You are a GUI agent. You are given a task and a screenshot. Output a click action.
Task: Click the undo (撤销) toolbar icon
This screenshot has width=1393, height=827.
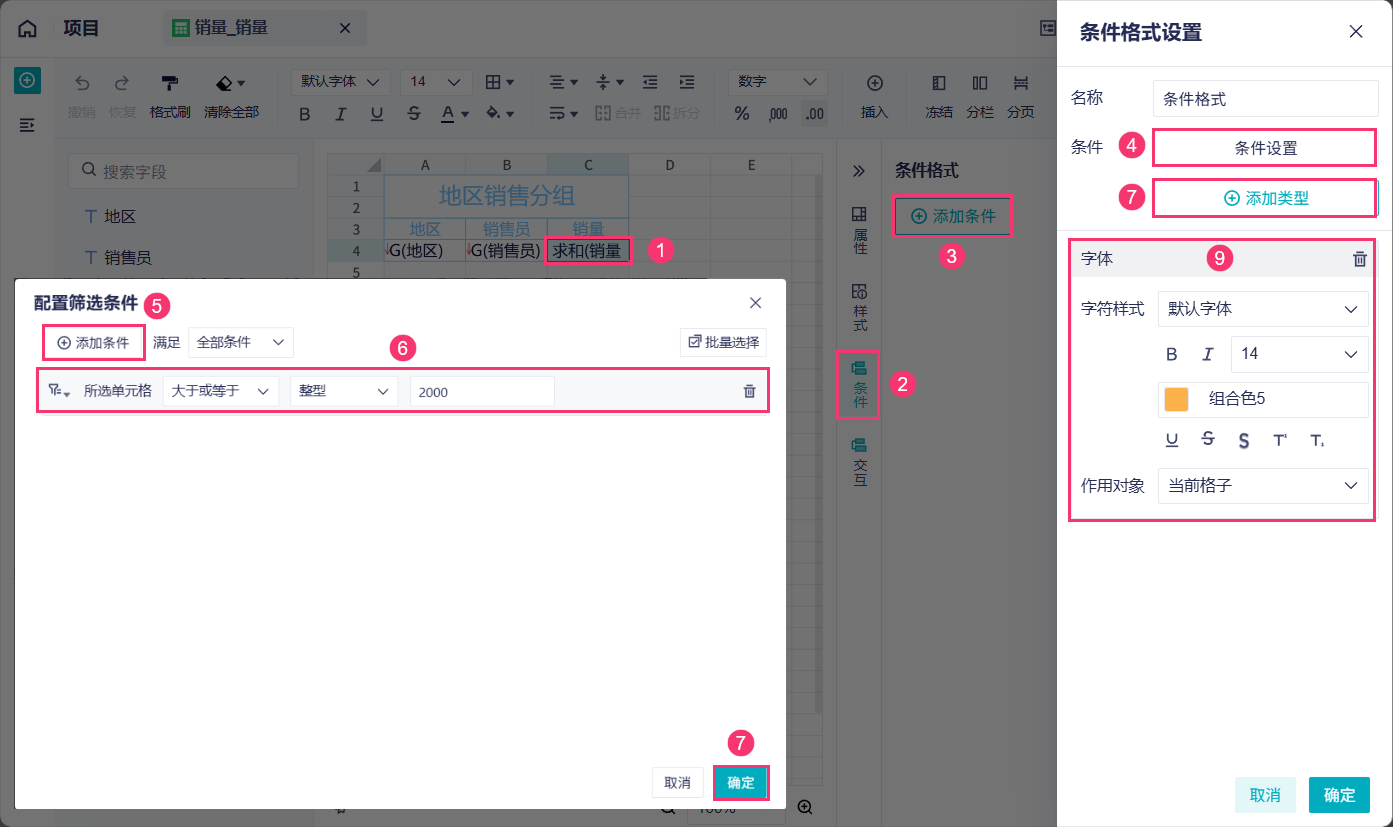point(82,83)
